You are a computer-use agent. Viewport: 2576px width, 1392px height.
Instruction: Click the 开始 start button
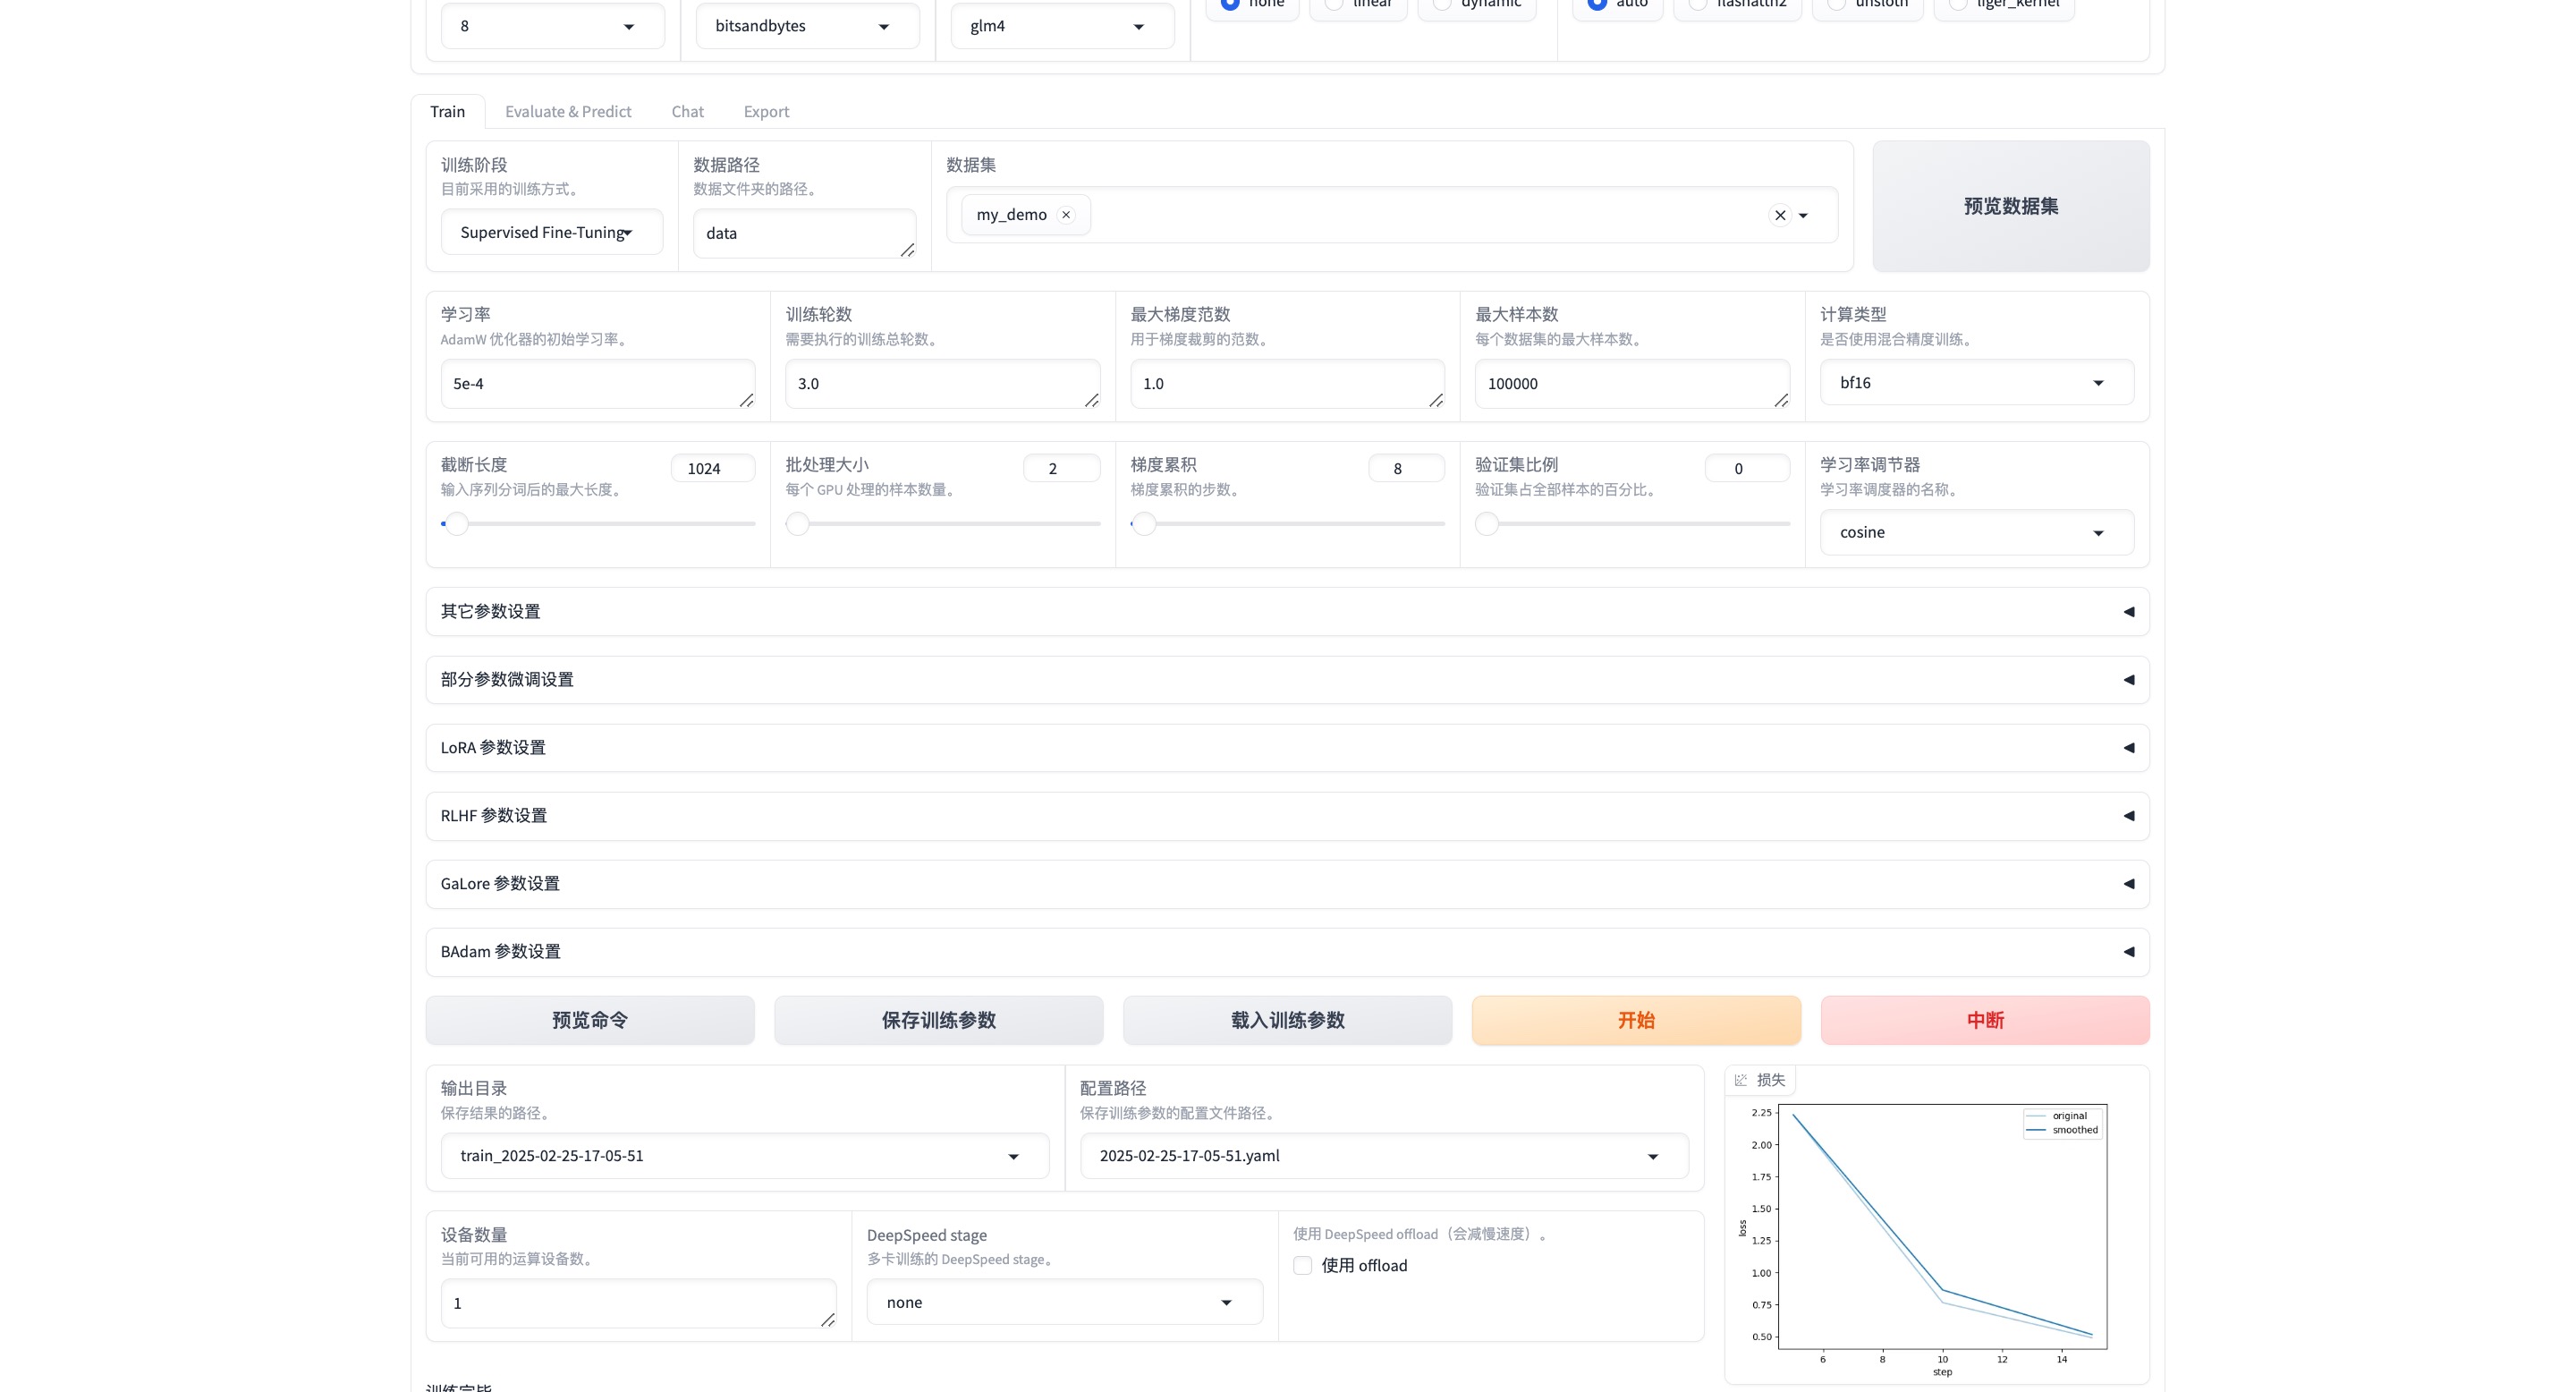click(1636, 1021)
